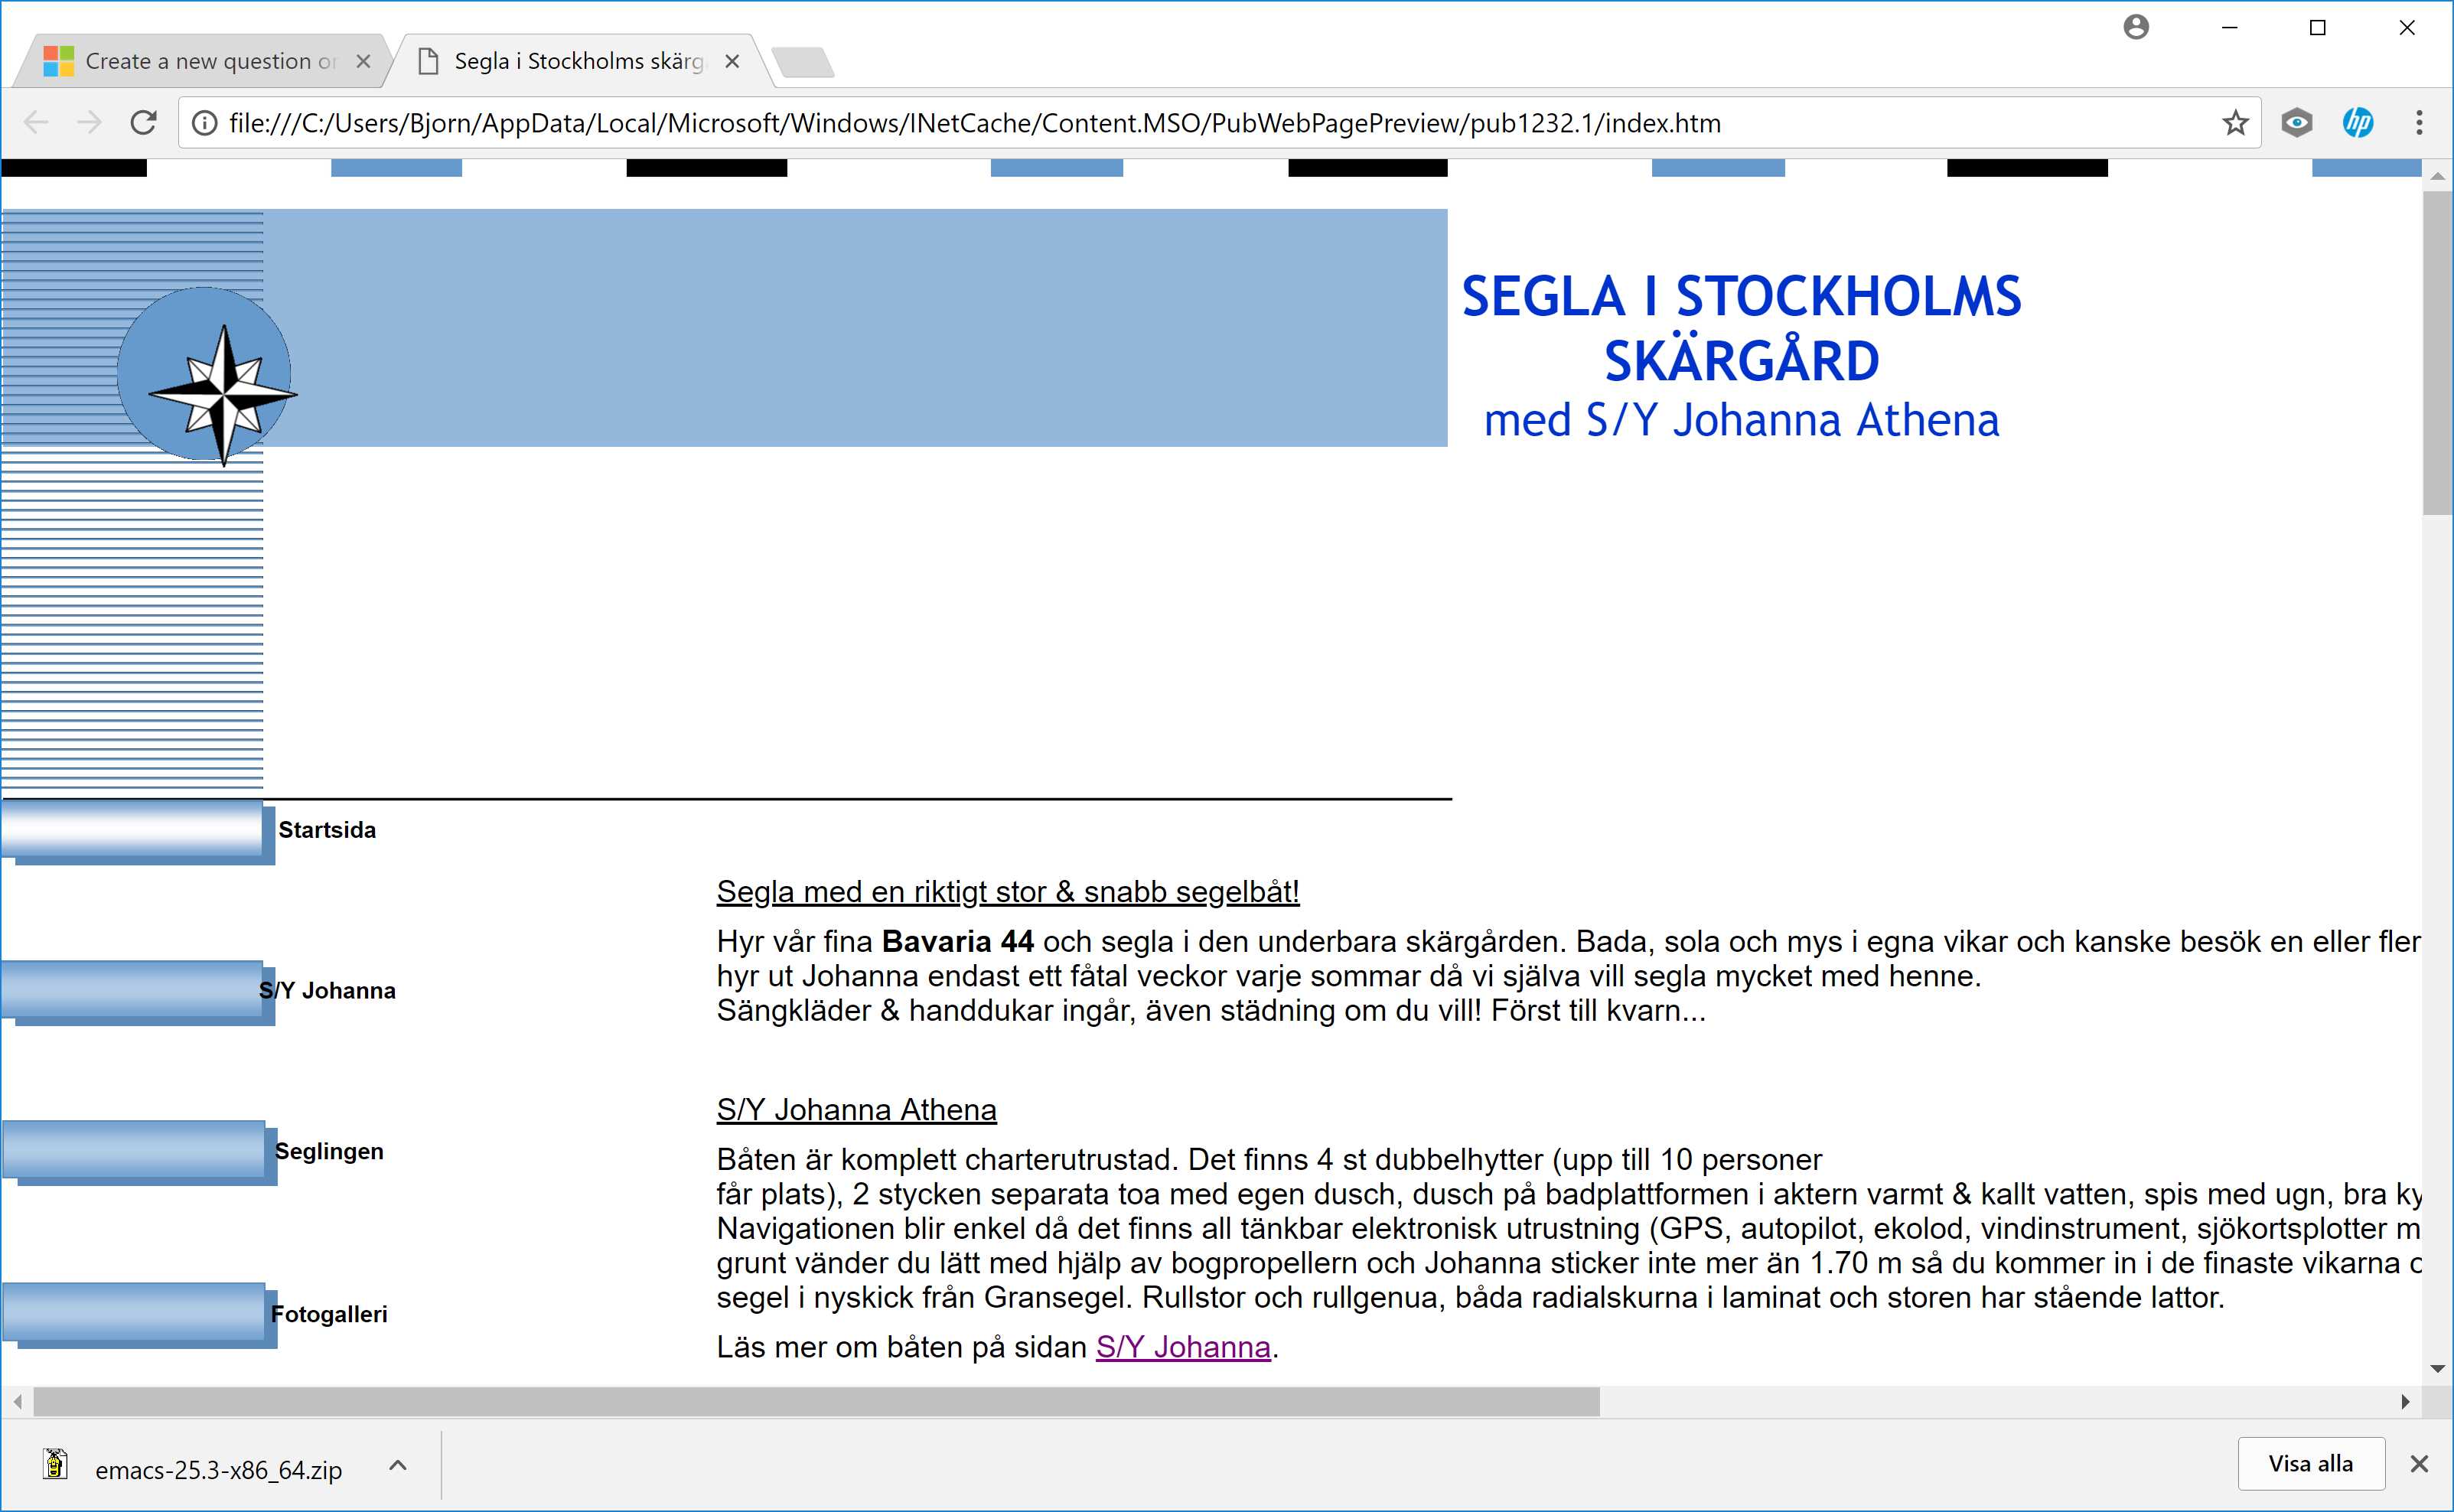This screenshot has width=2454, height=1512.
Task: Close the 'Create a new question' tab
Action: click(x=363, y=61)
